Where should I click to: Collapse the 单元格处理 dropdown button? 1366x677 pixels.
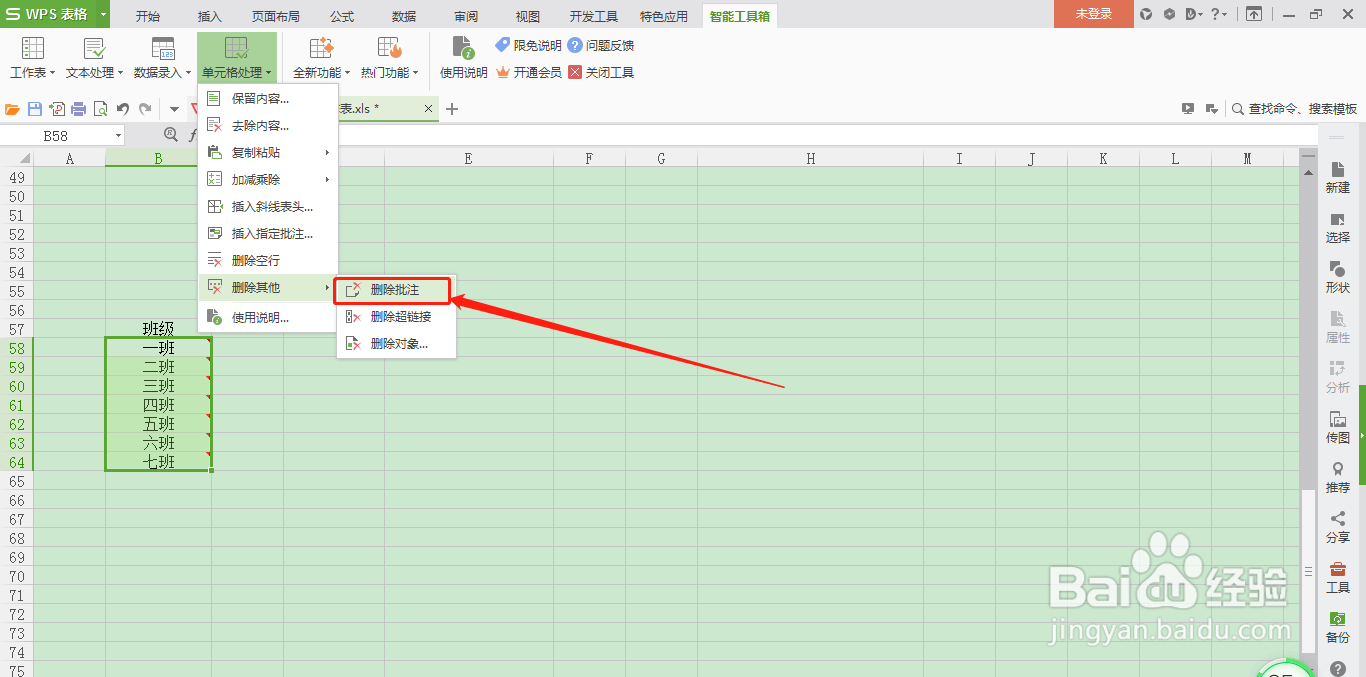237,58
